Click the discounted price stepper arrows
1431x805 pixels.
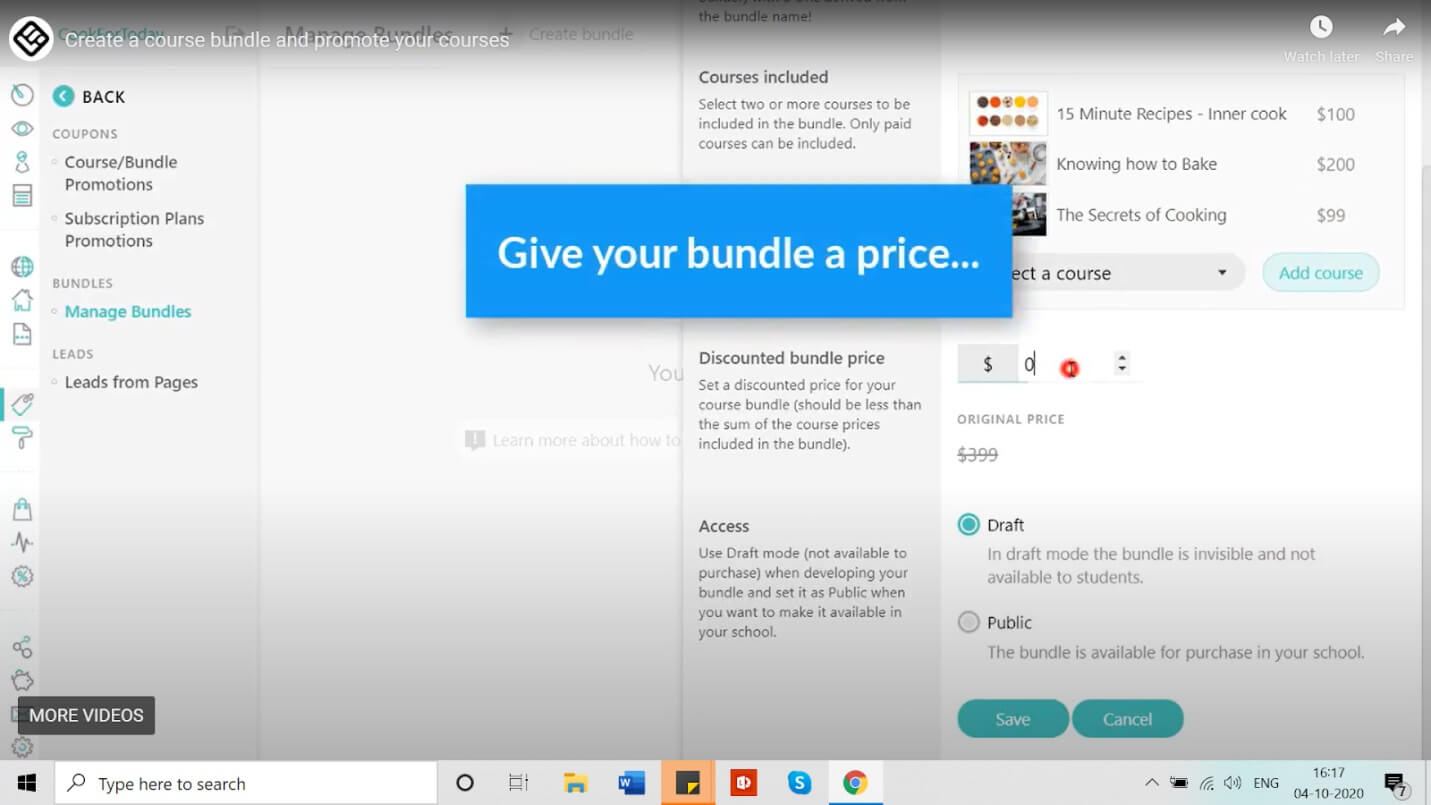coord(1122,364)
